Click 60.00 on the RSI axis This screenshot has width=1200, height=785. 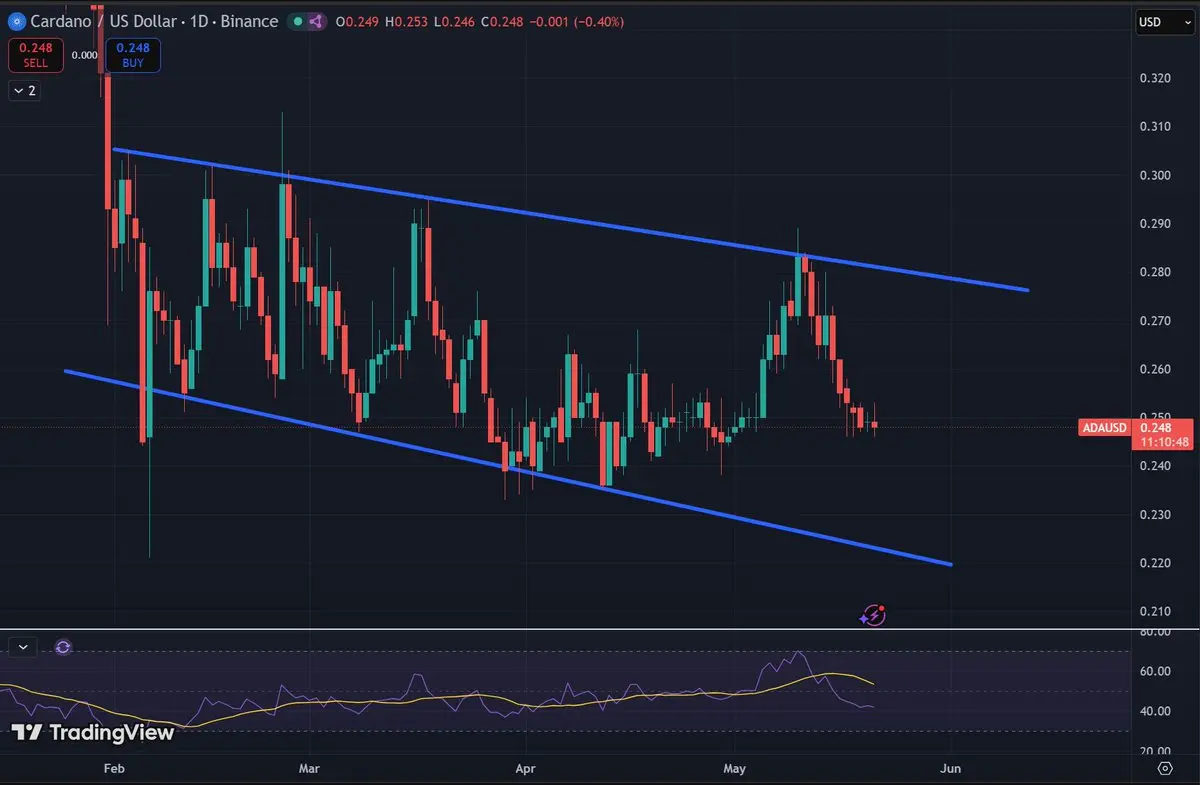pyautogui.click(x=1156, y=671)
